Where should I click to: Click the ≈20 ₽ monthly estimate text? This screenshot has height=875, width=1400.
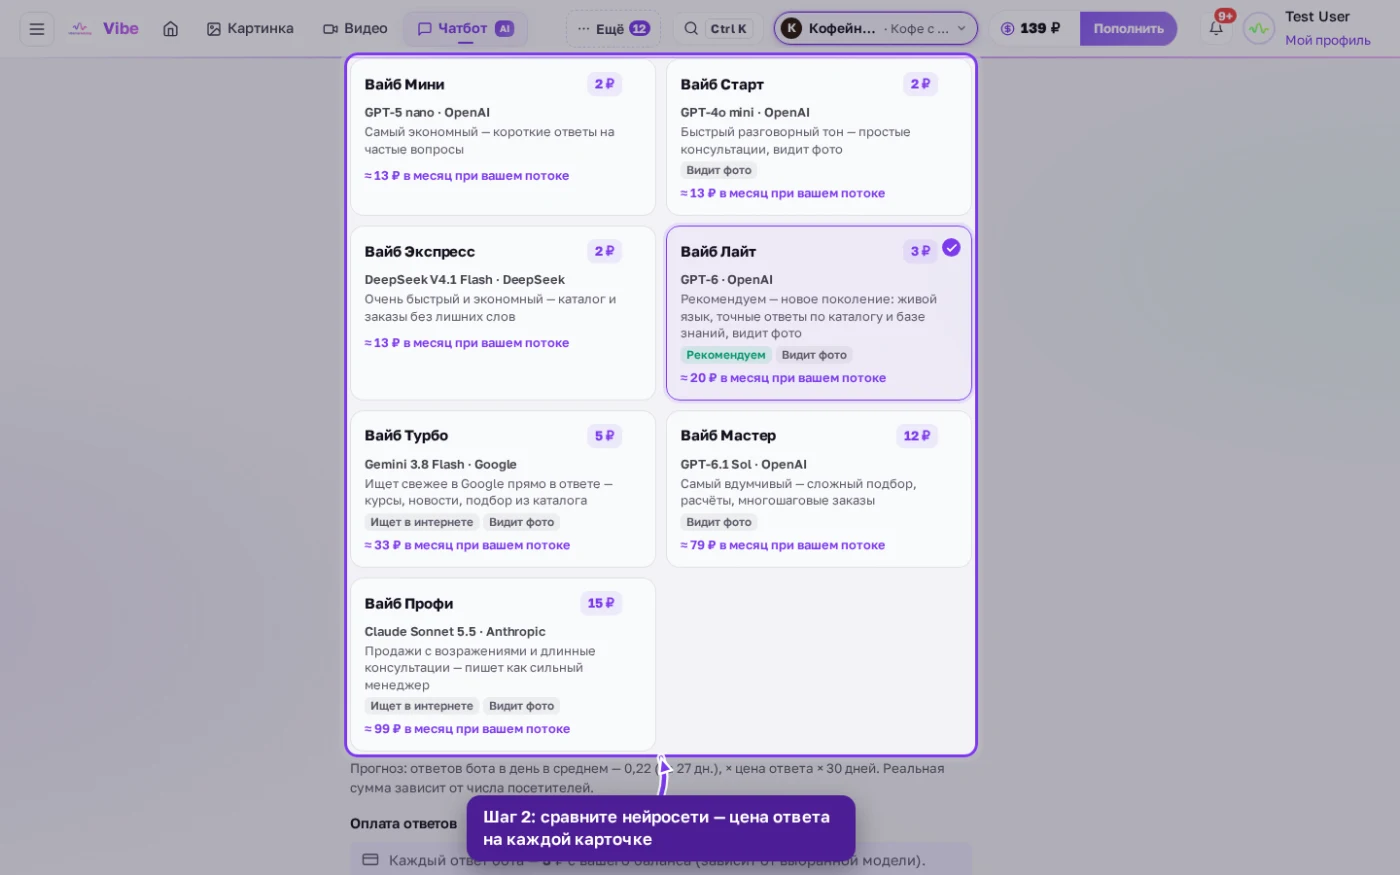783,378
